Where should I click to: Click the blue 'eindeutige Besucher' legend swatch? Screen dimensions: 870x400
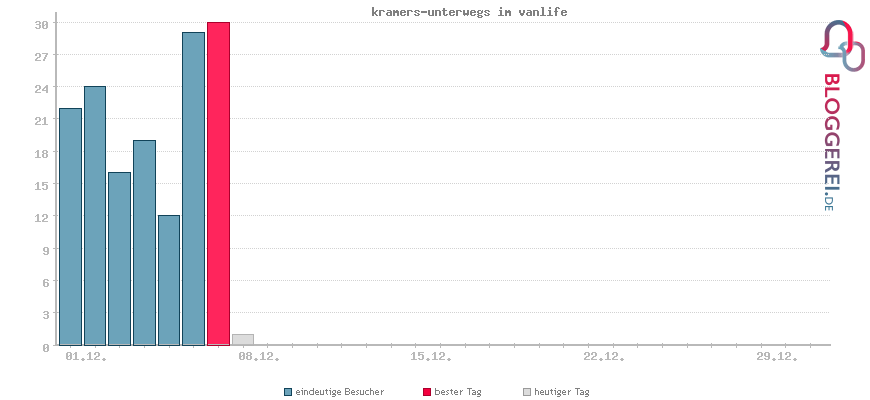tap(288, 392)
